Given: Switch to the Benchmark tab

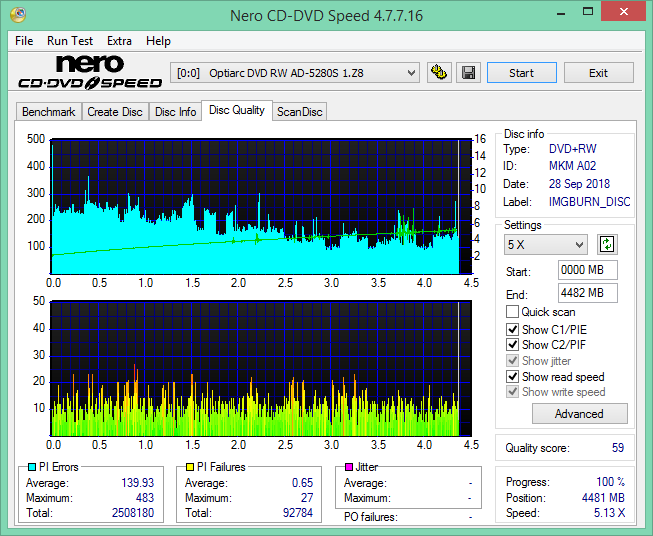Looking at the screenshot, I should (49, 112).
